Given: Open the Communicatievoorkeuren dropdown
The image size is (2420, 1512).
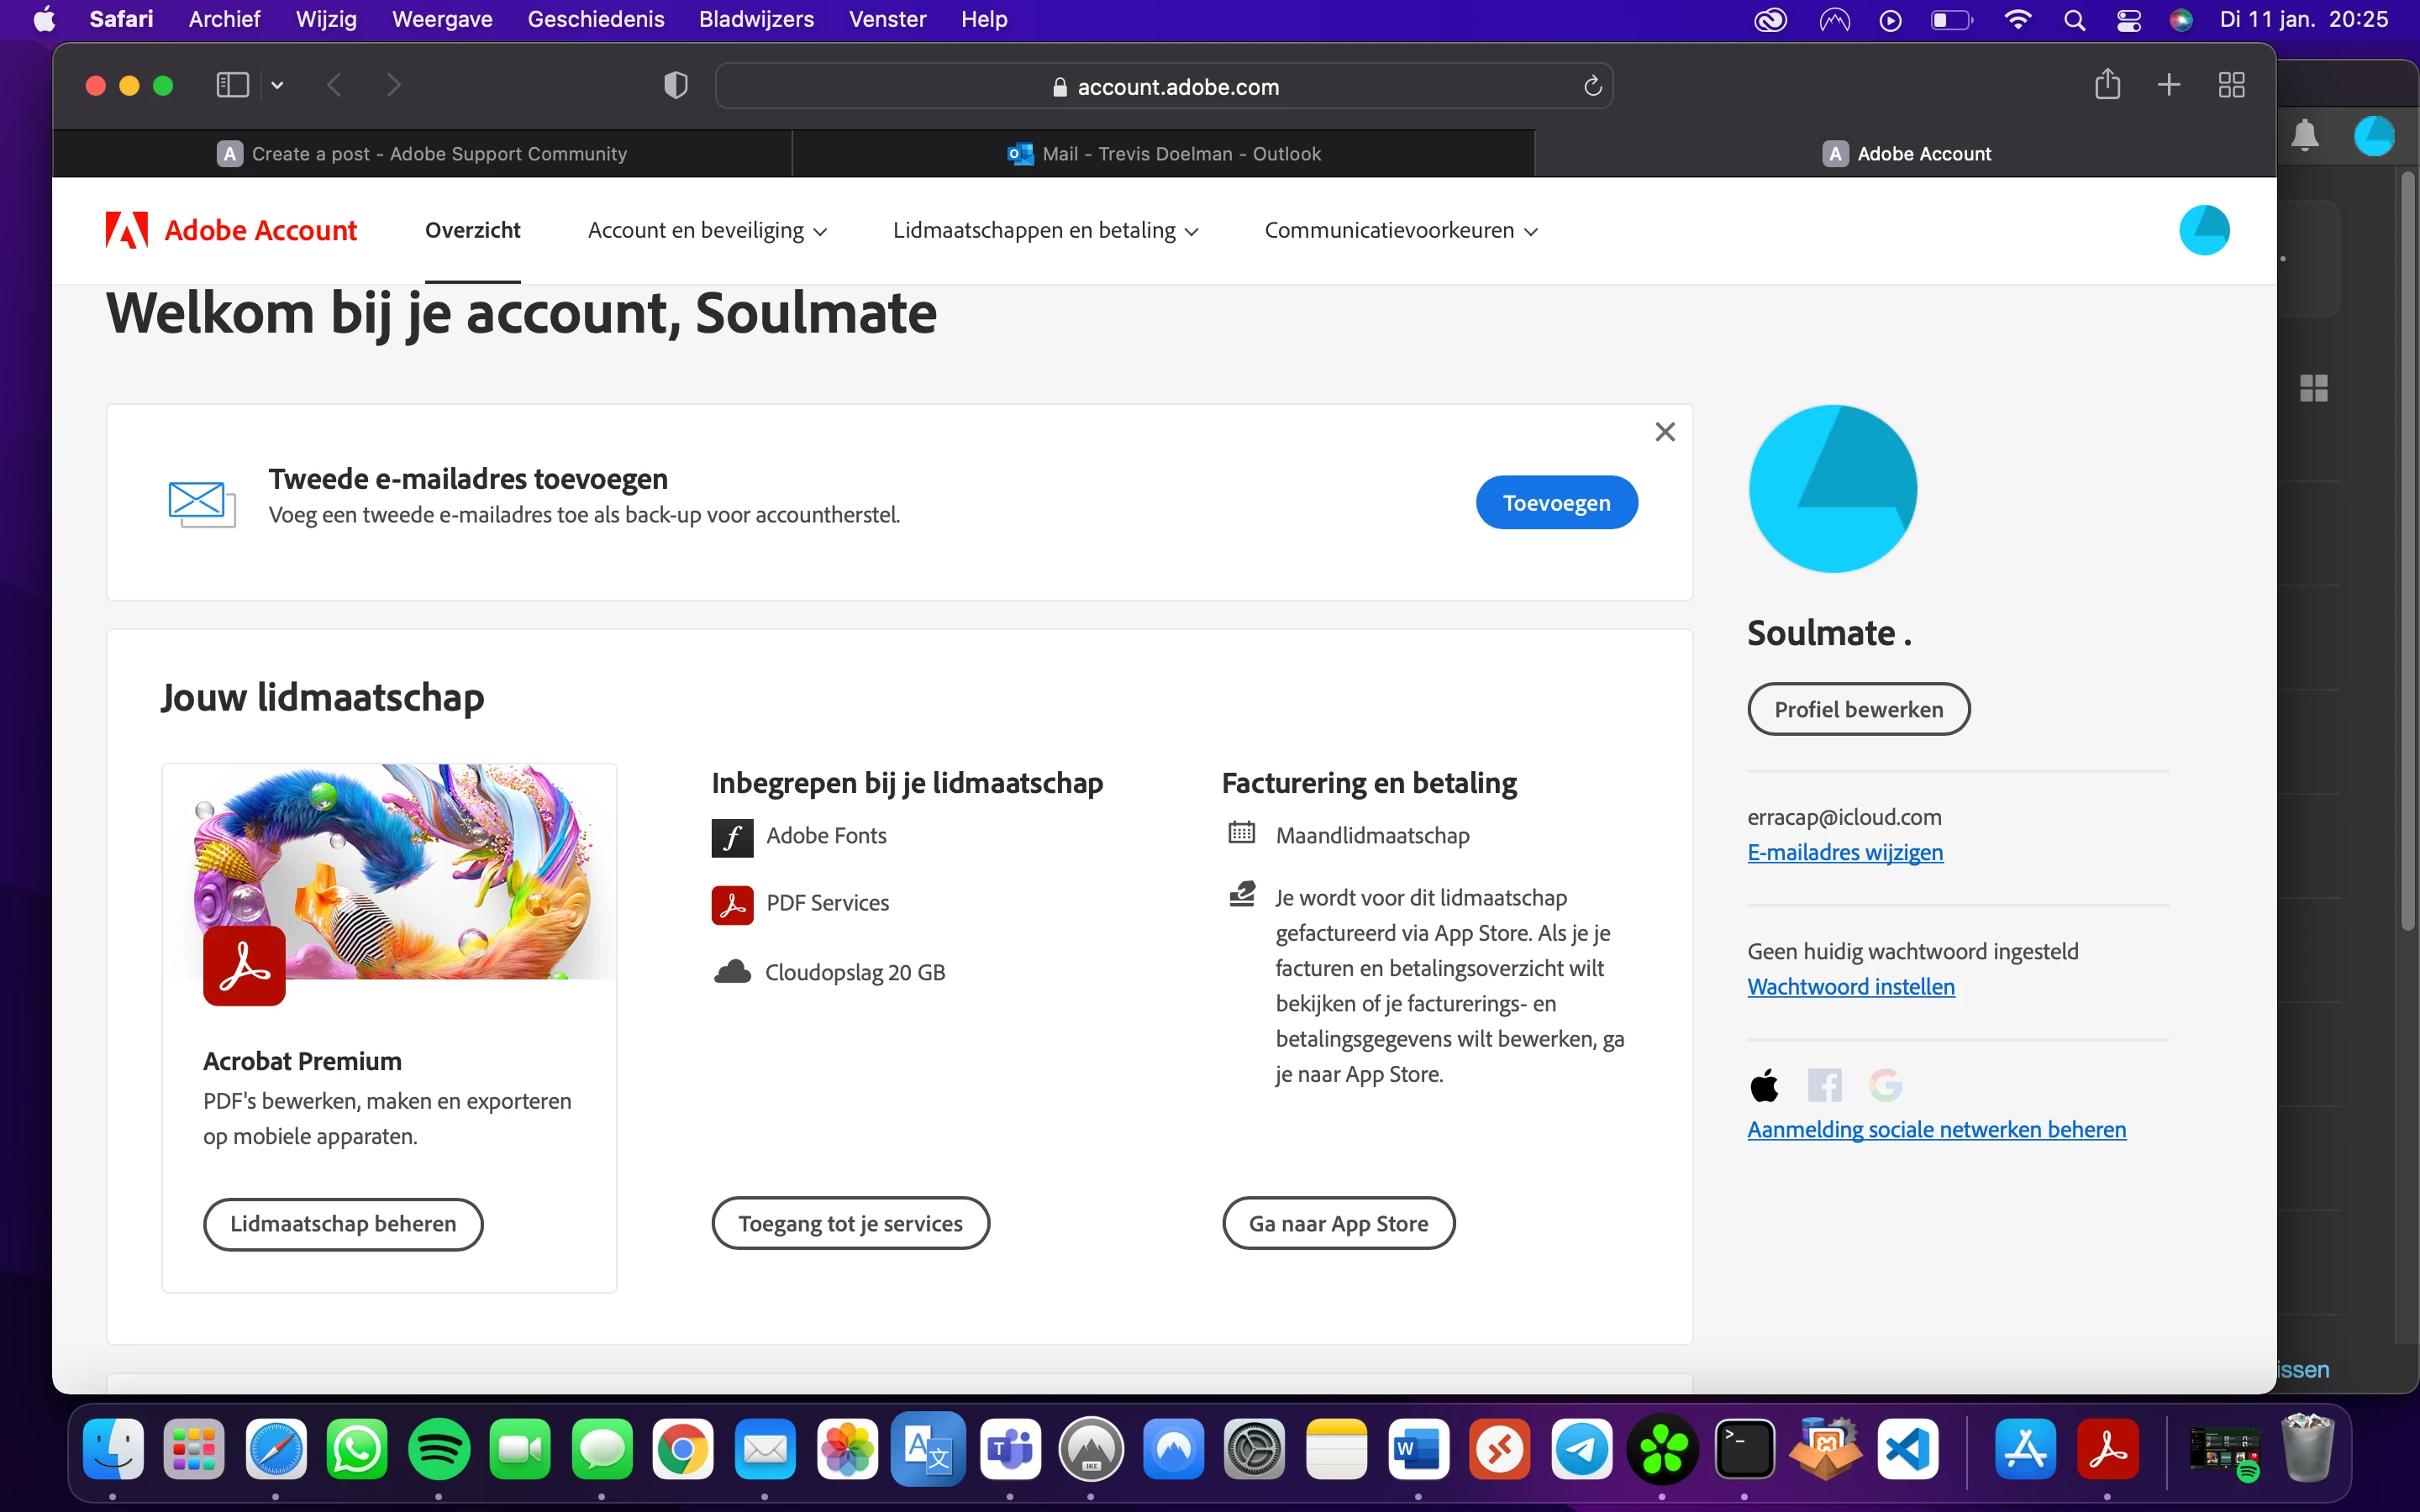Looking at the screenshot, I should click(x=1400, y=231).
